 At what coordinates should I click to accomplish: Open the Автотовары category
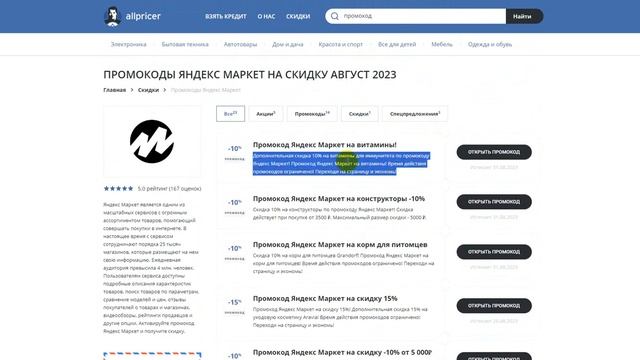coord(240,44)
